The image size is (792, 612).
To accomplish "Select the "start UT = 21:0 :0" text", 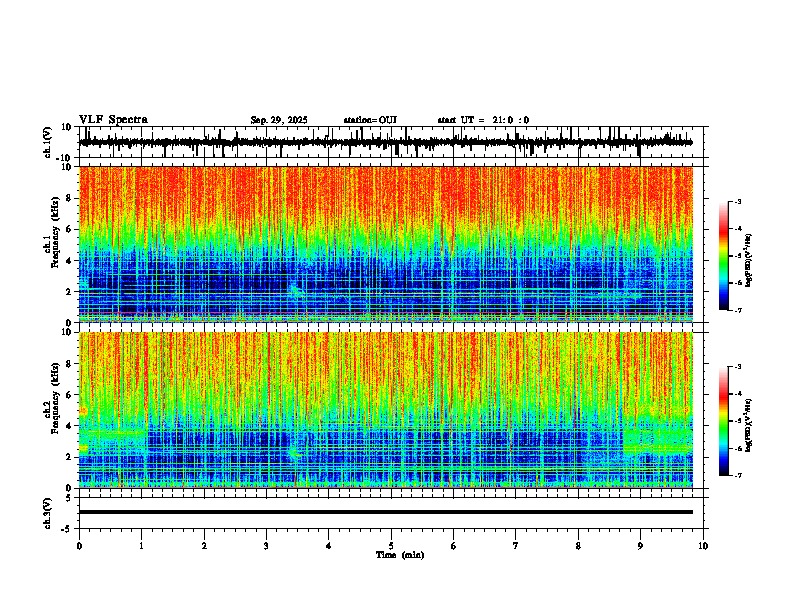I will click(483, 120).
